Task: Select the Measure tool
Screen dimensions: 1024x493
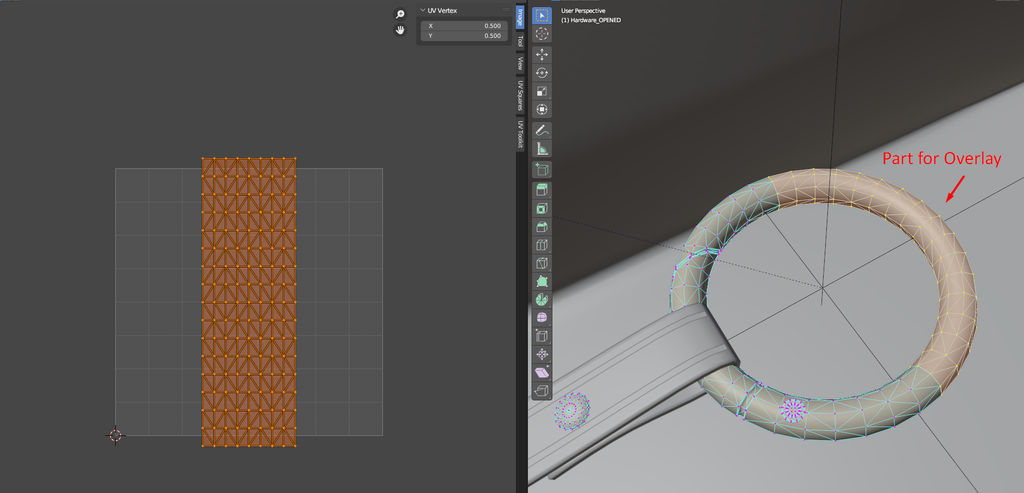Action: tap(542, 149)
